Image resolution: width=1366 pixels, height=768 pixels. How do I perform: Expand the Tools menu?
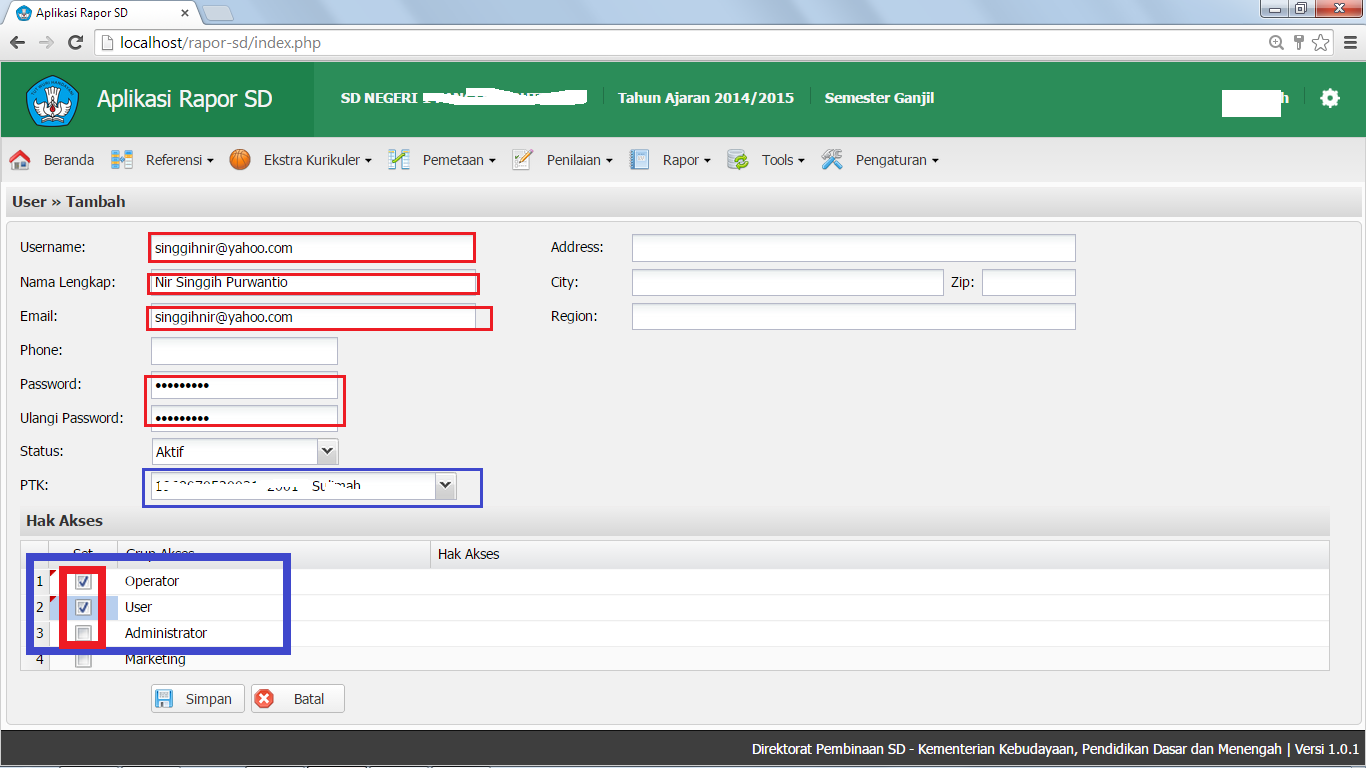(783, 160)
